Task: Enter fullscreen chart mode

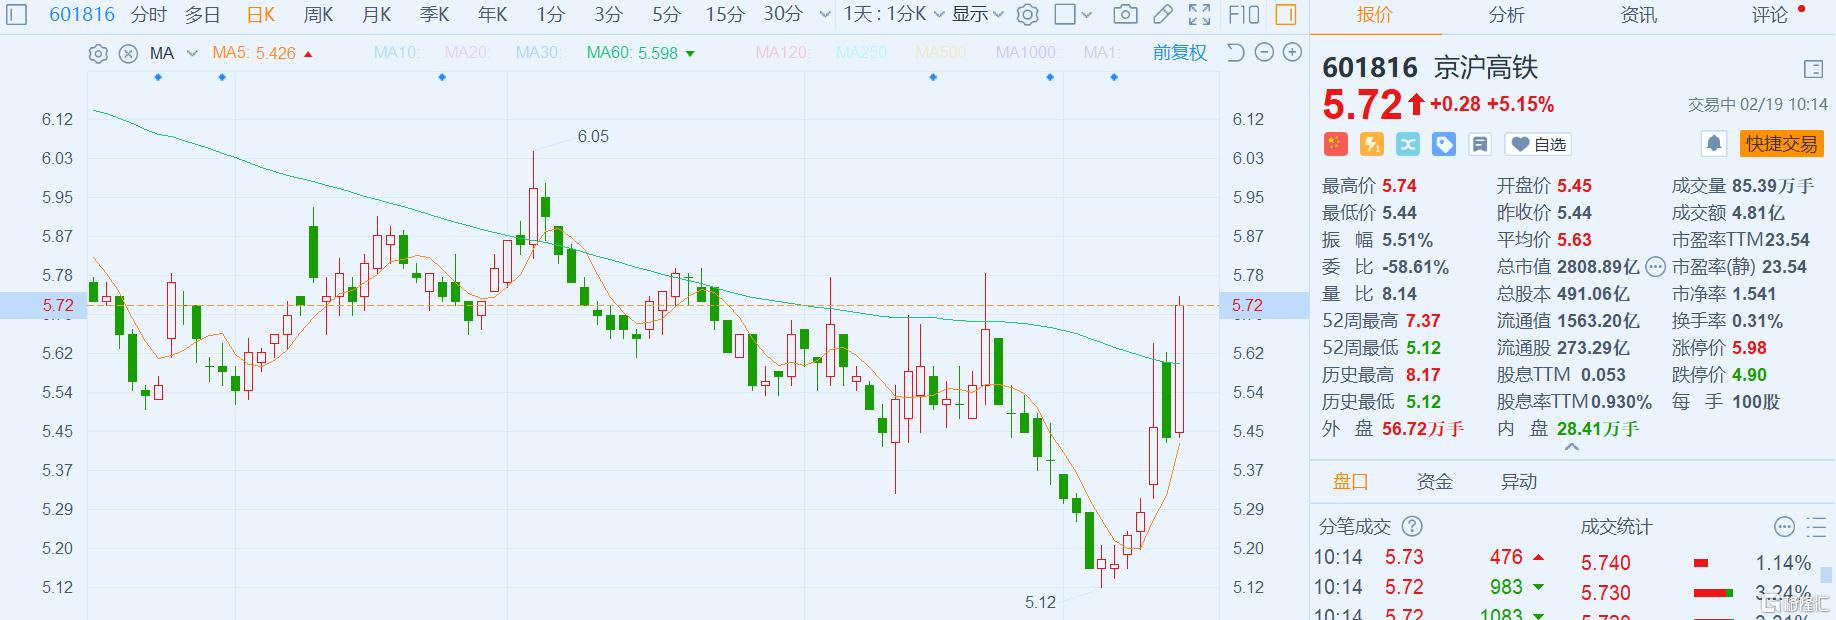Action: tap(1200, 15)
